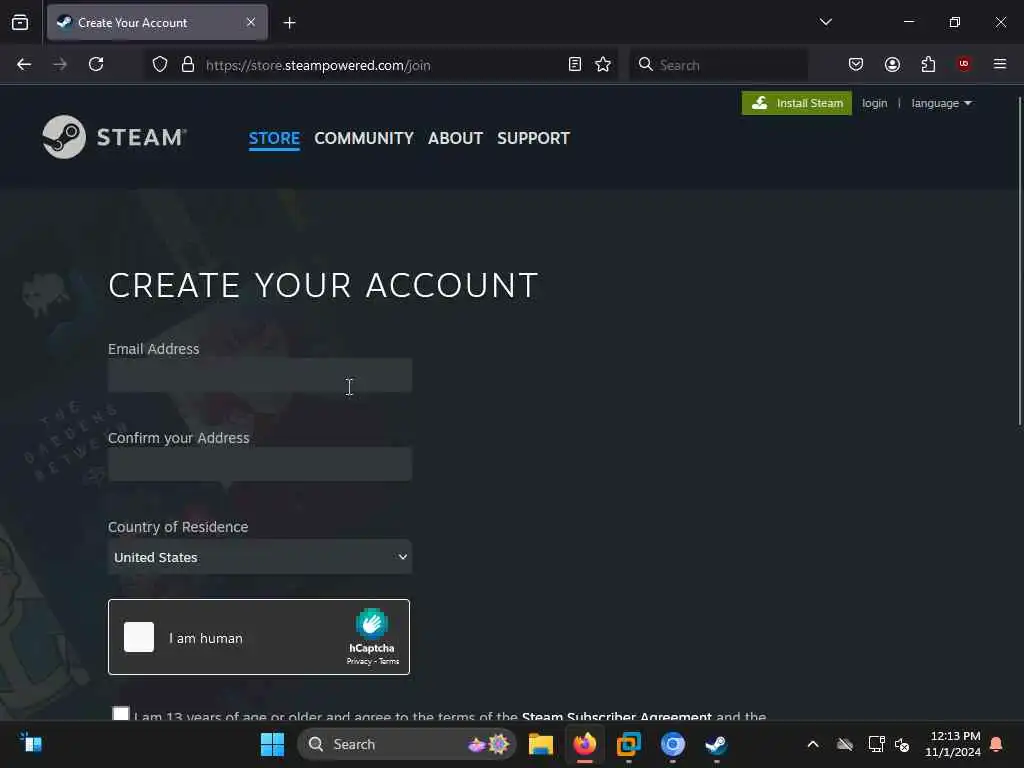
Task: Show site security padlock info
Action: pos(188,65)
